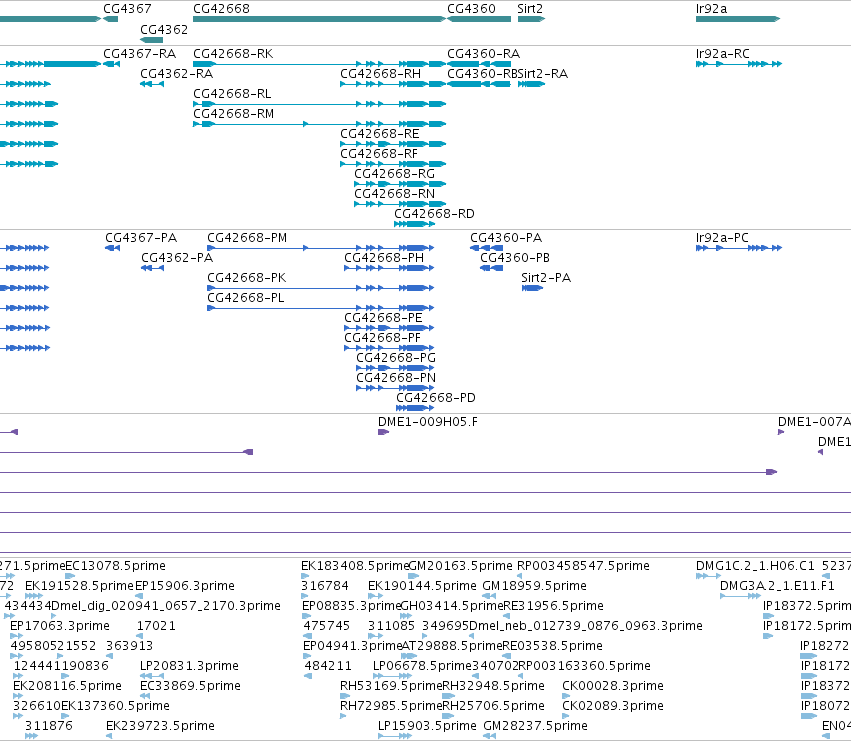Click the CG4362-PA CDS label
The height and width of the screenshot is (741, 851).
[177, 258]
